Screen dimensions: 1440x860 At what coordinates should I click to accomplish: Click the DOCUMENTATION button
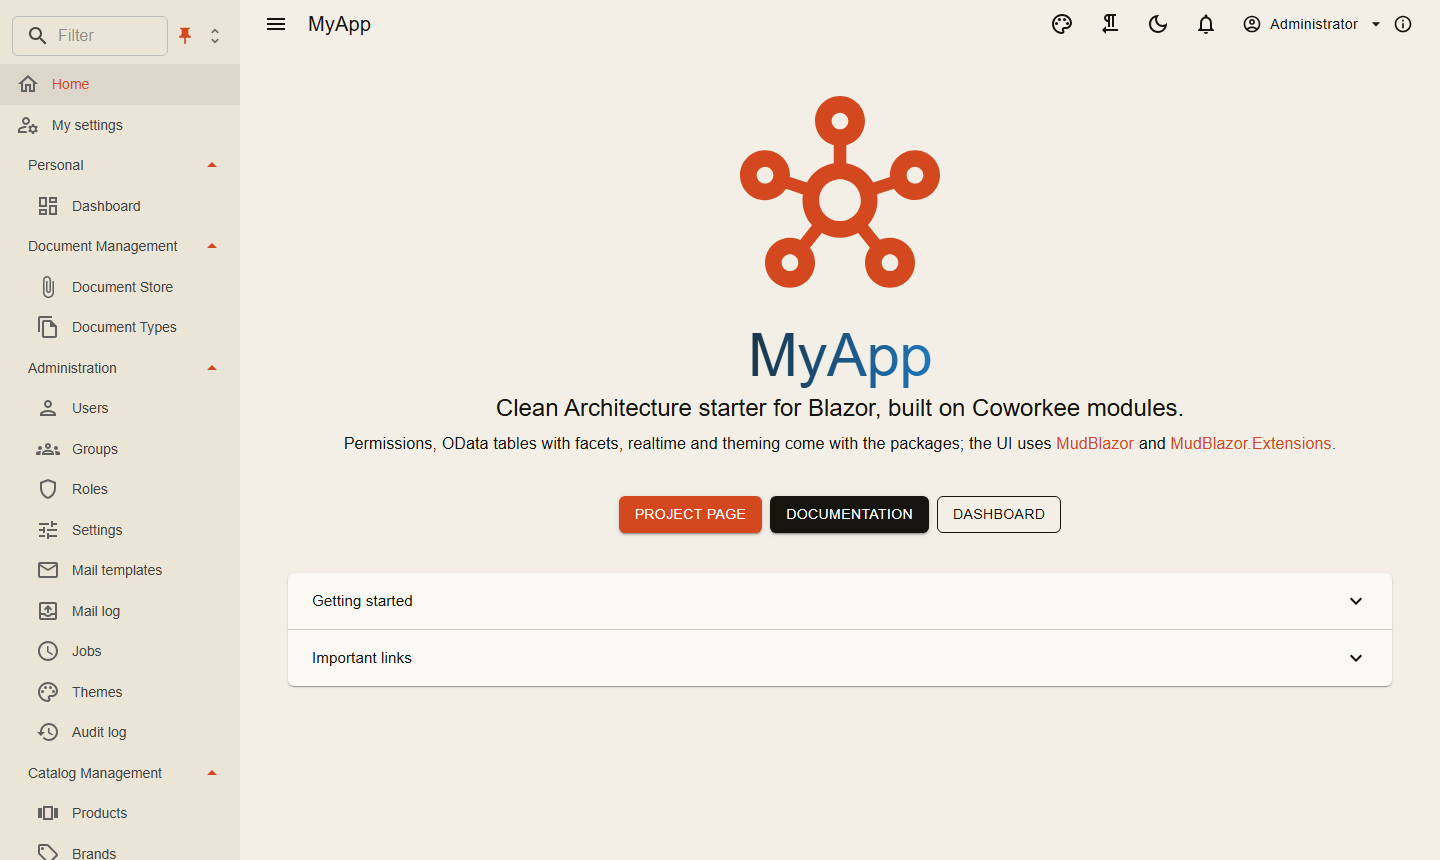(x=849, y=514)
